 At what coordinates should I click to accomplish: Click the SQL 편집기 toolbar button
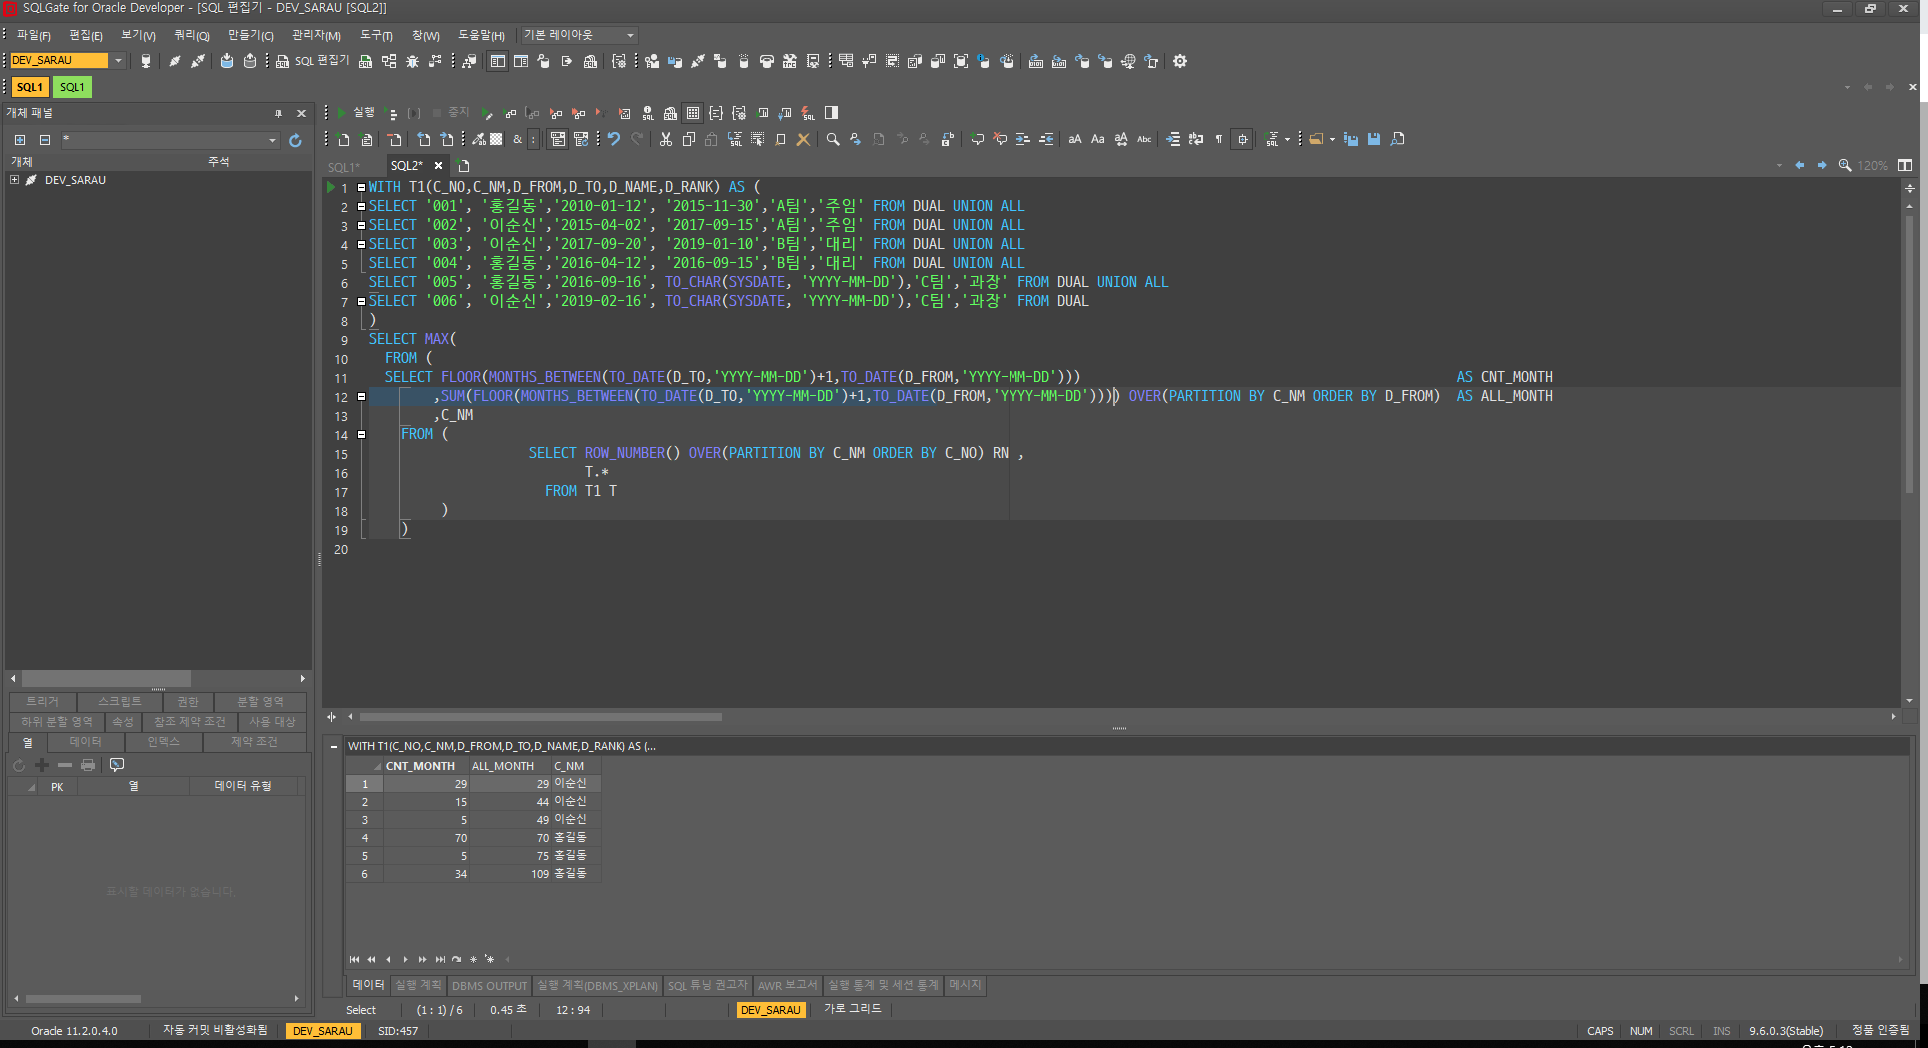[313, 61]
